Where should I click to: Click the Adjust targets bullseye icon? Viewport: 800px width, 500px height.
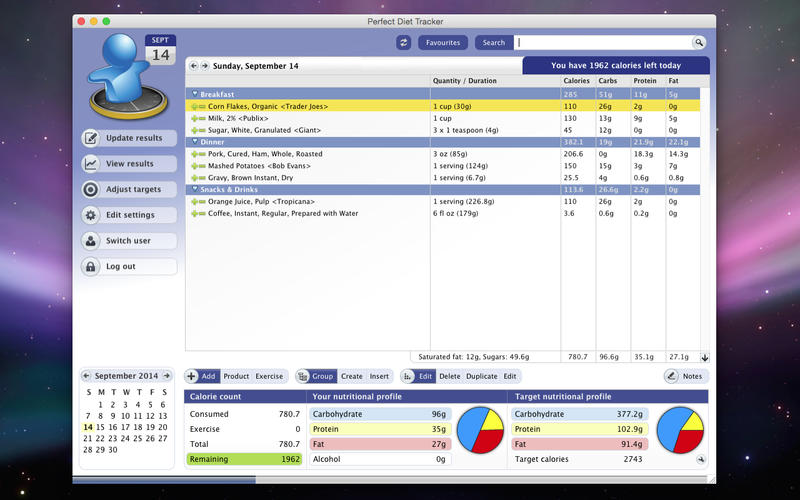(x=91, y=189)
